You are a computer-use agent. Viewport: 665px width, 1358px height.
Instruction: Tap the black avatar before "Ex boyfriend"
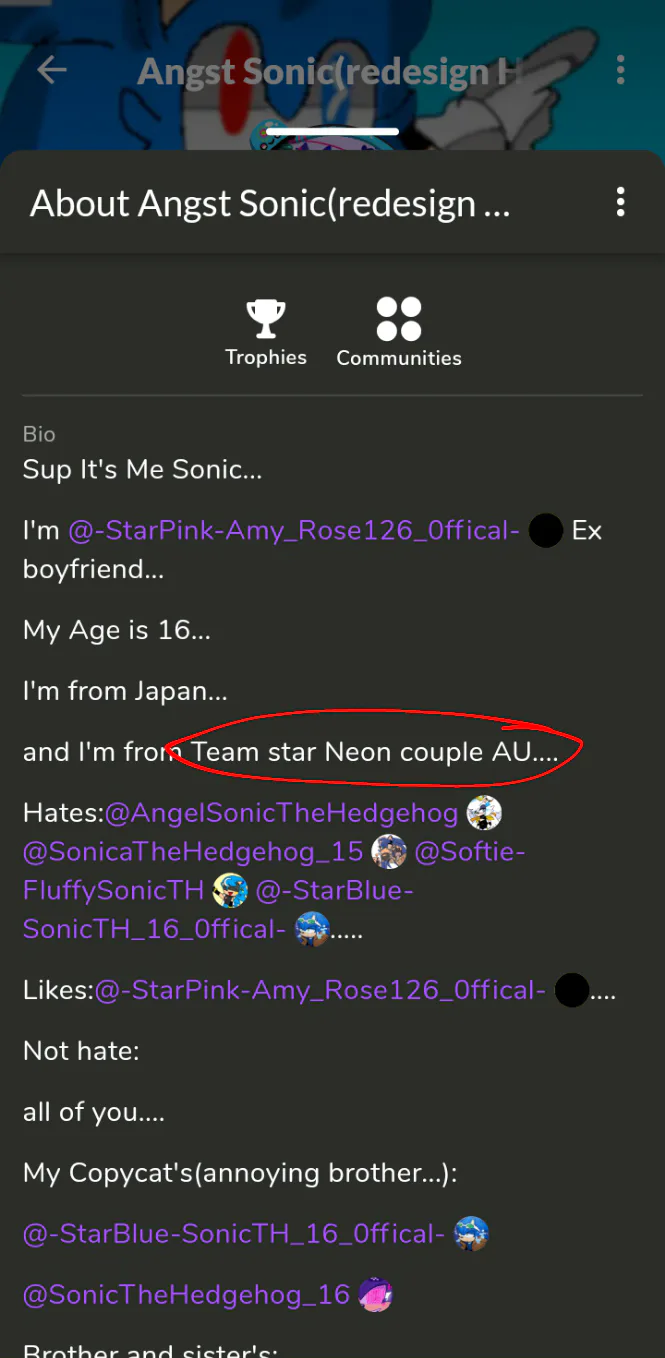545,531
